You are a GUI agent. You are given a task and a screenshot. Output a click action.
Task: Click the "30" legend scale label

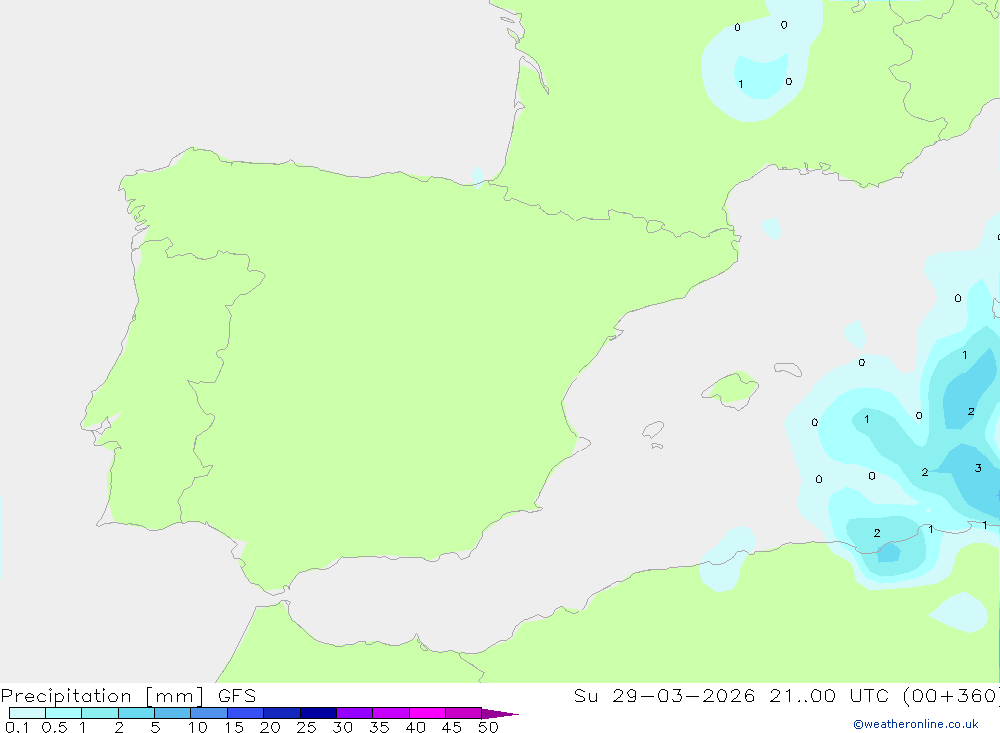coord(342,727)
